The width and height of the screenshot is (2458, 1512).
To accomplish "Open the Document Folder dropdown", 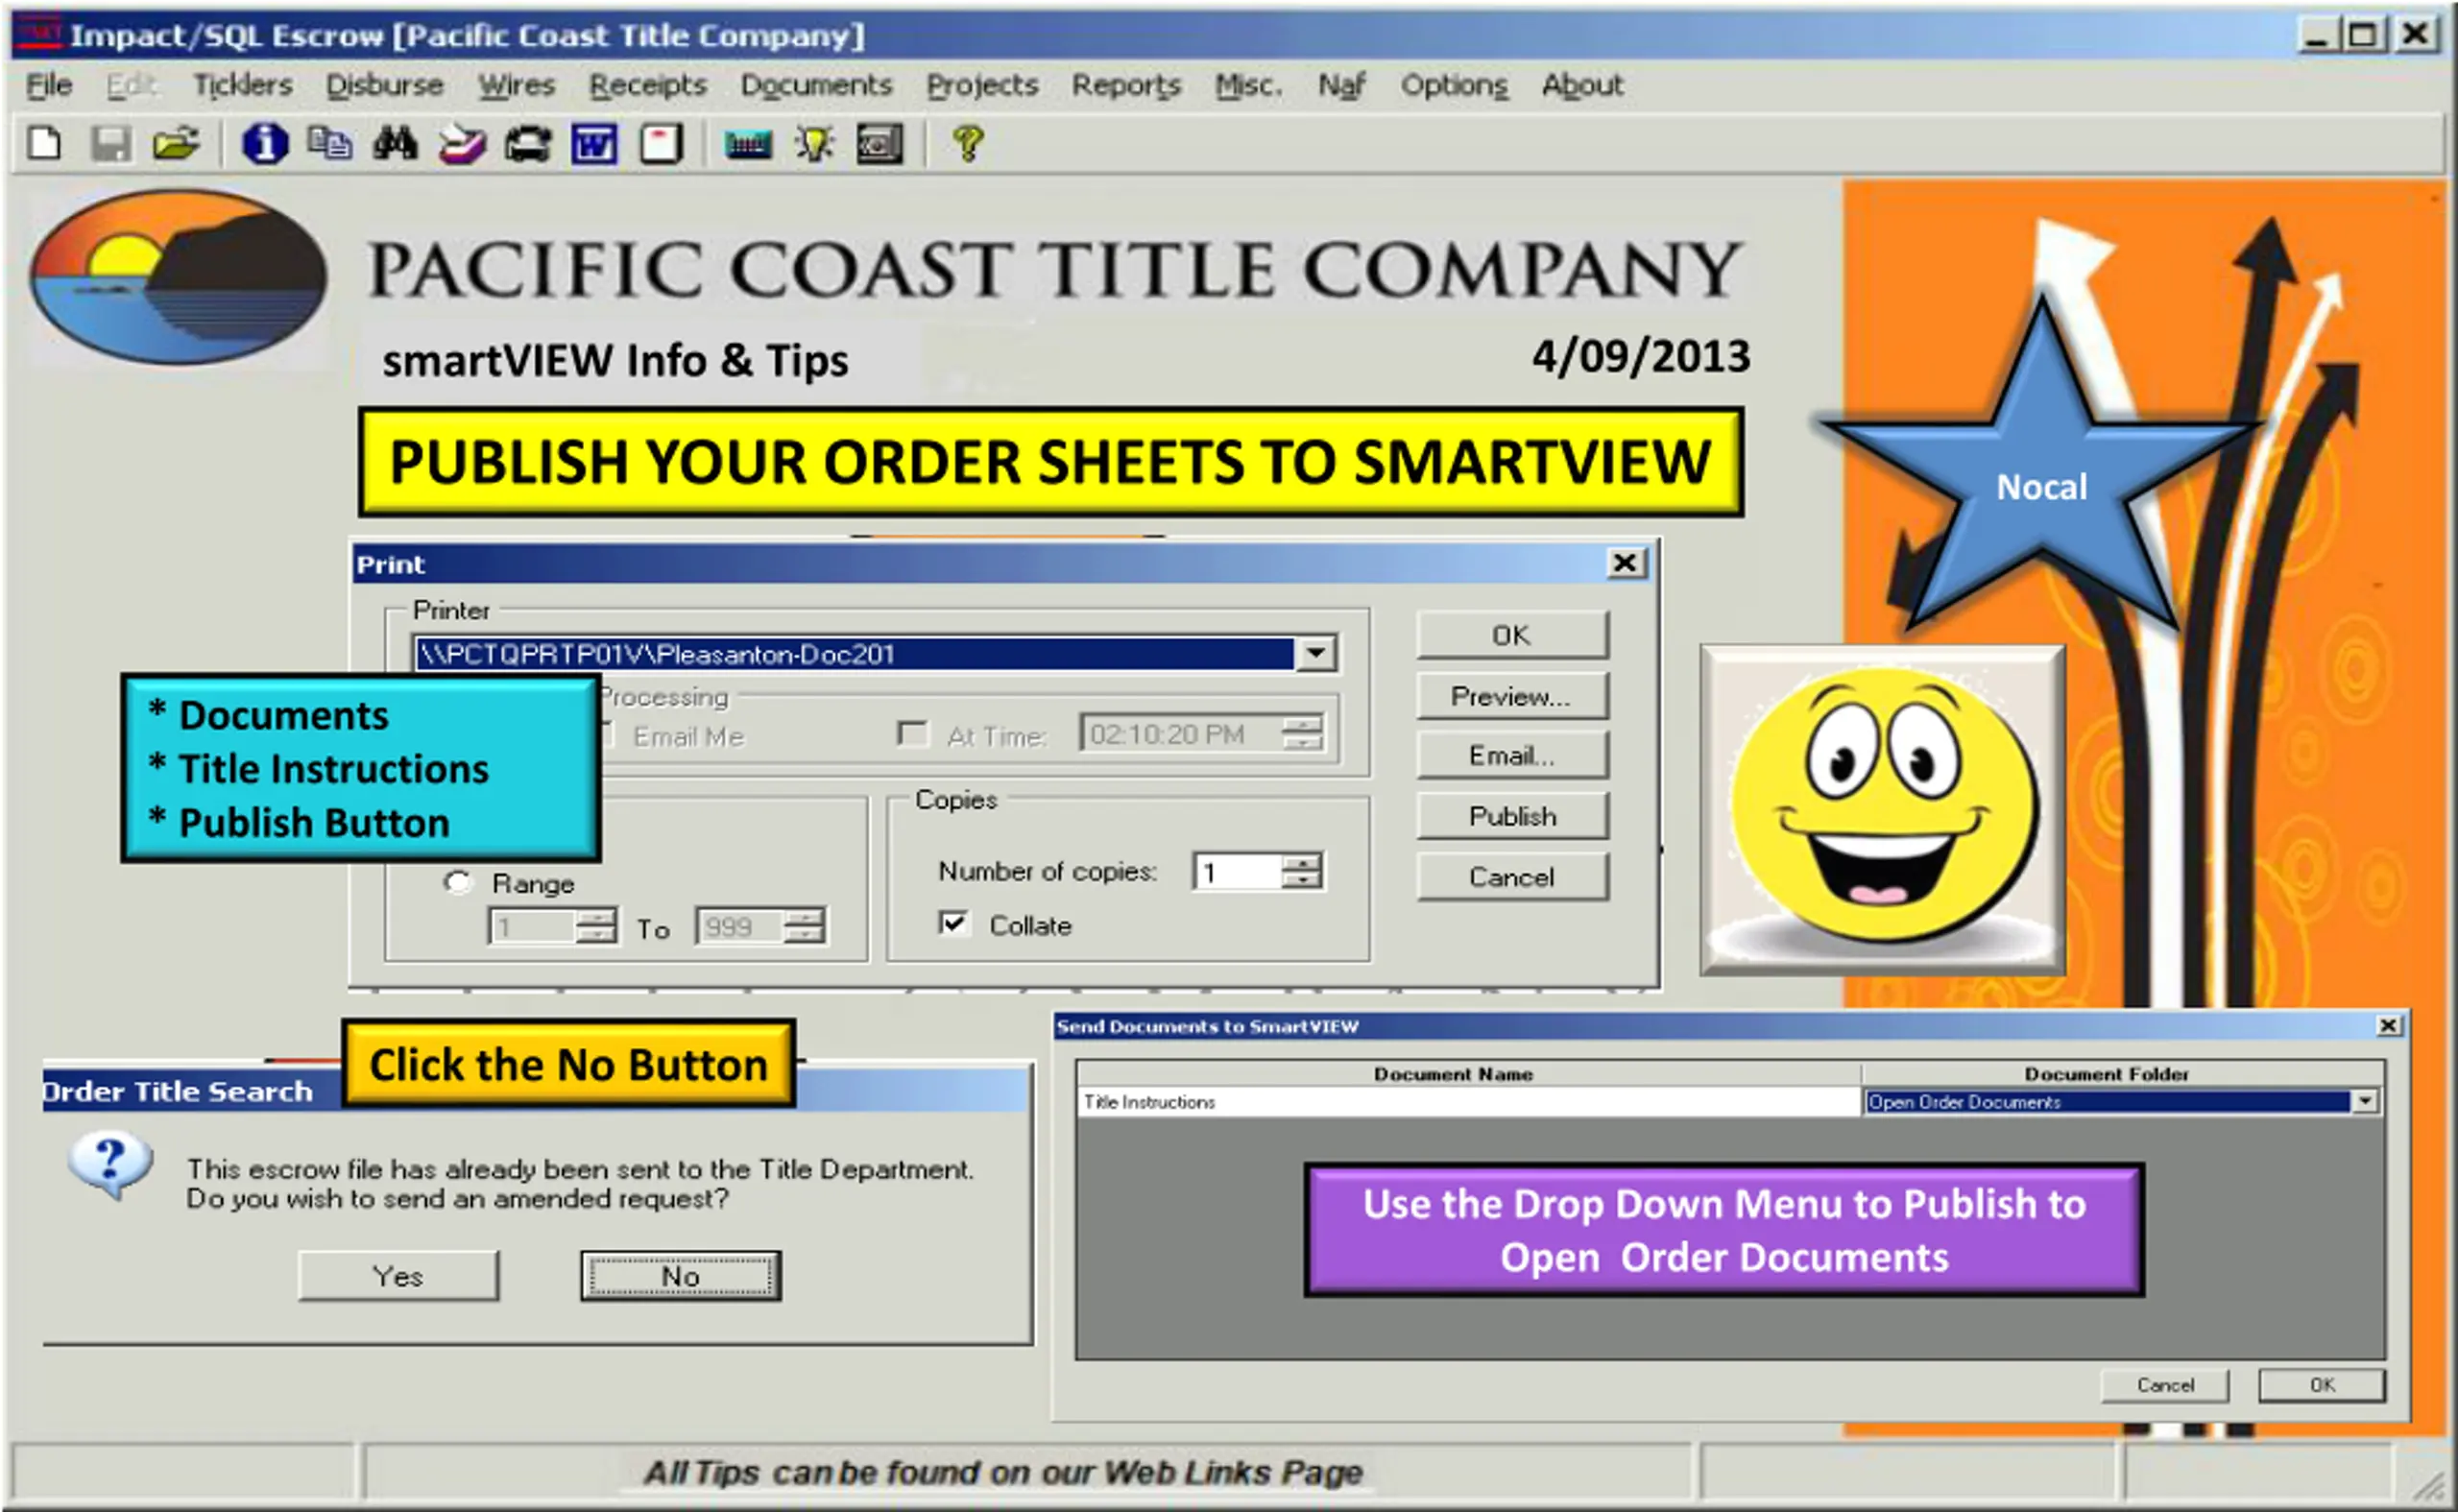I will [2365, 1101].
